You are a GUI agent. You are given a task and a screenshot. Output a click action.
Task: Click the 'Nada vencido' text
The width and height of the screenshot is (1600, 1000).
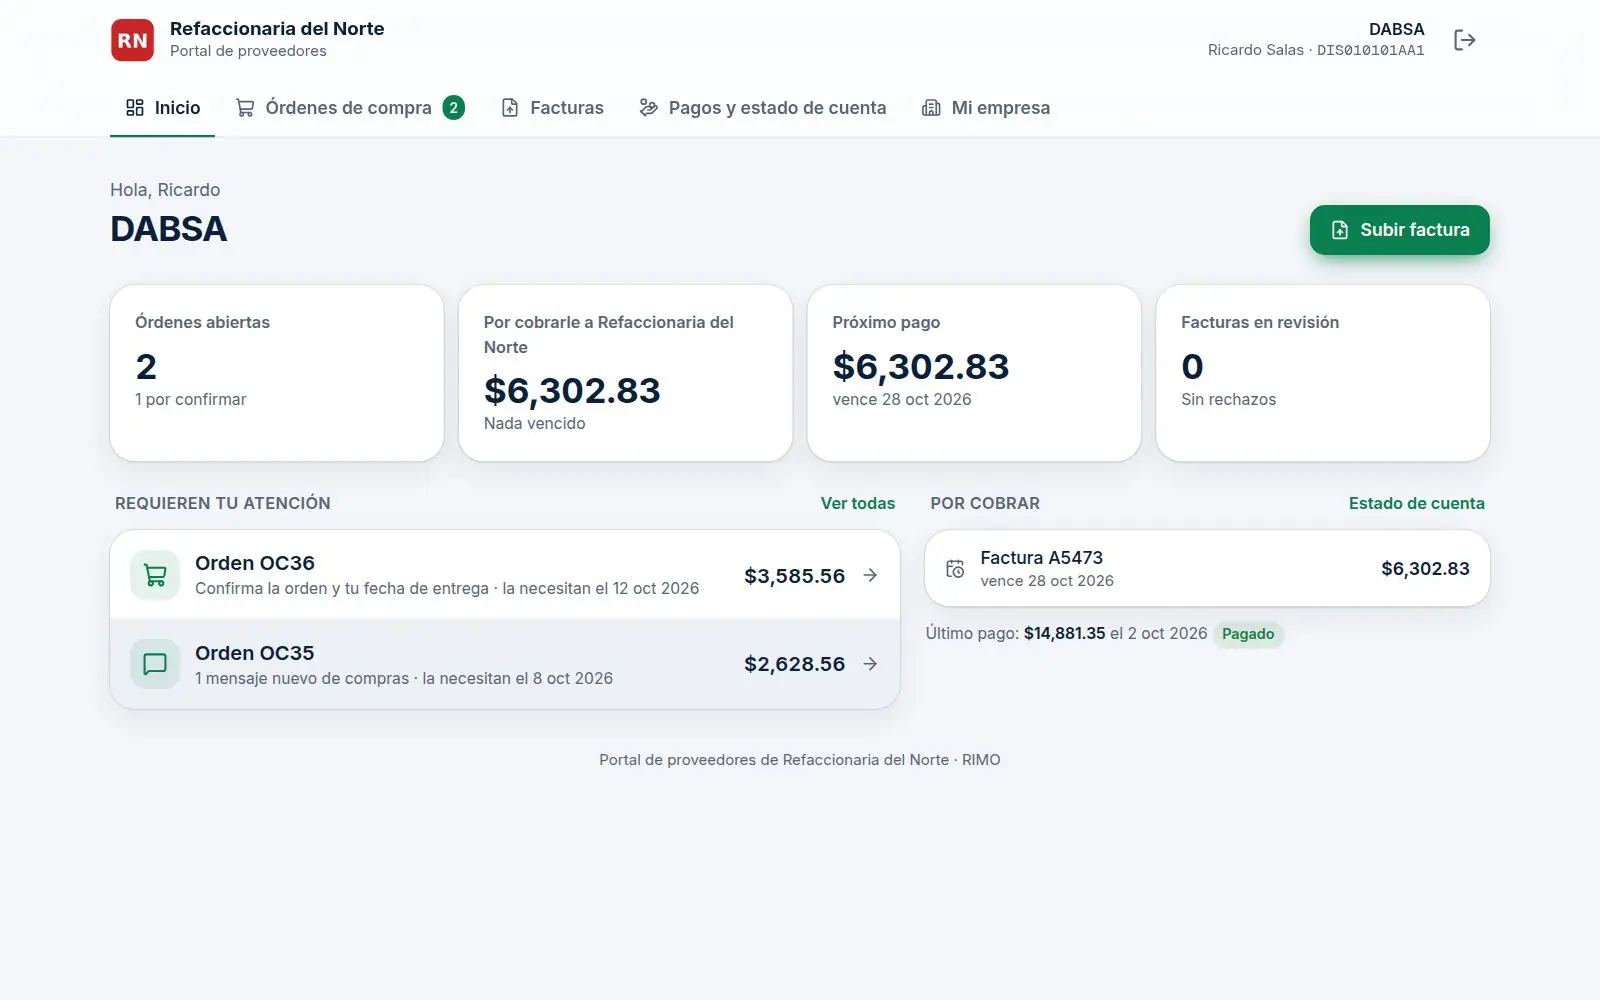click(535, 423)
